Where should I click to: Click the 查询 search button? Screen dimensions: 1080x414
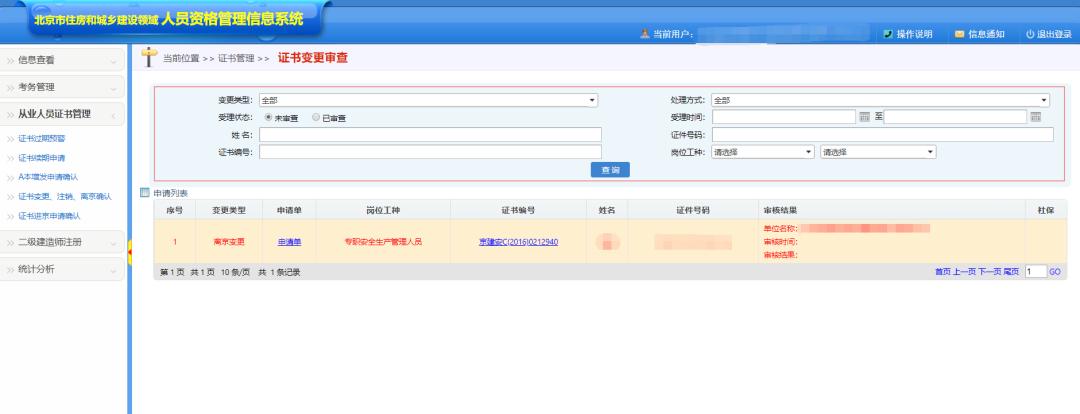[x=609, y=170]
